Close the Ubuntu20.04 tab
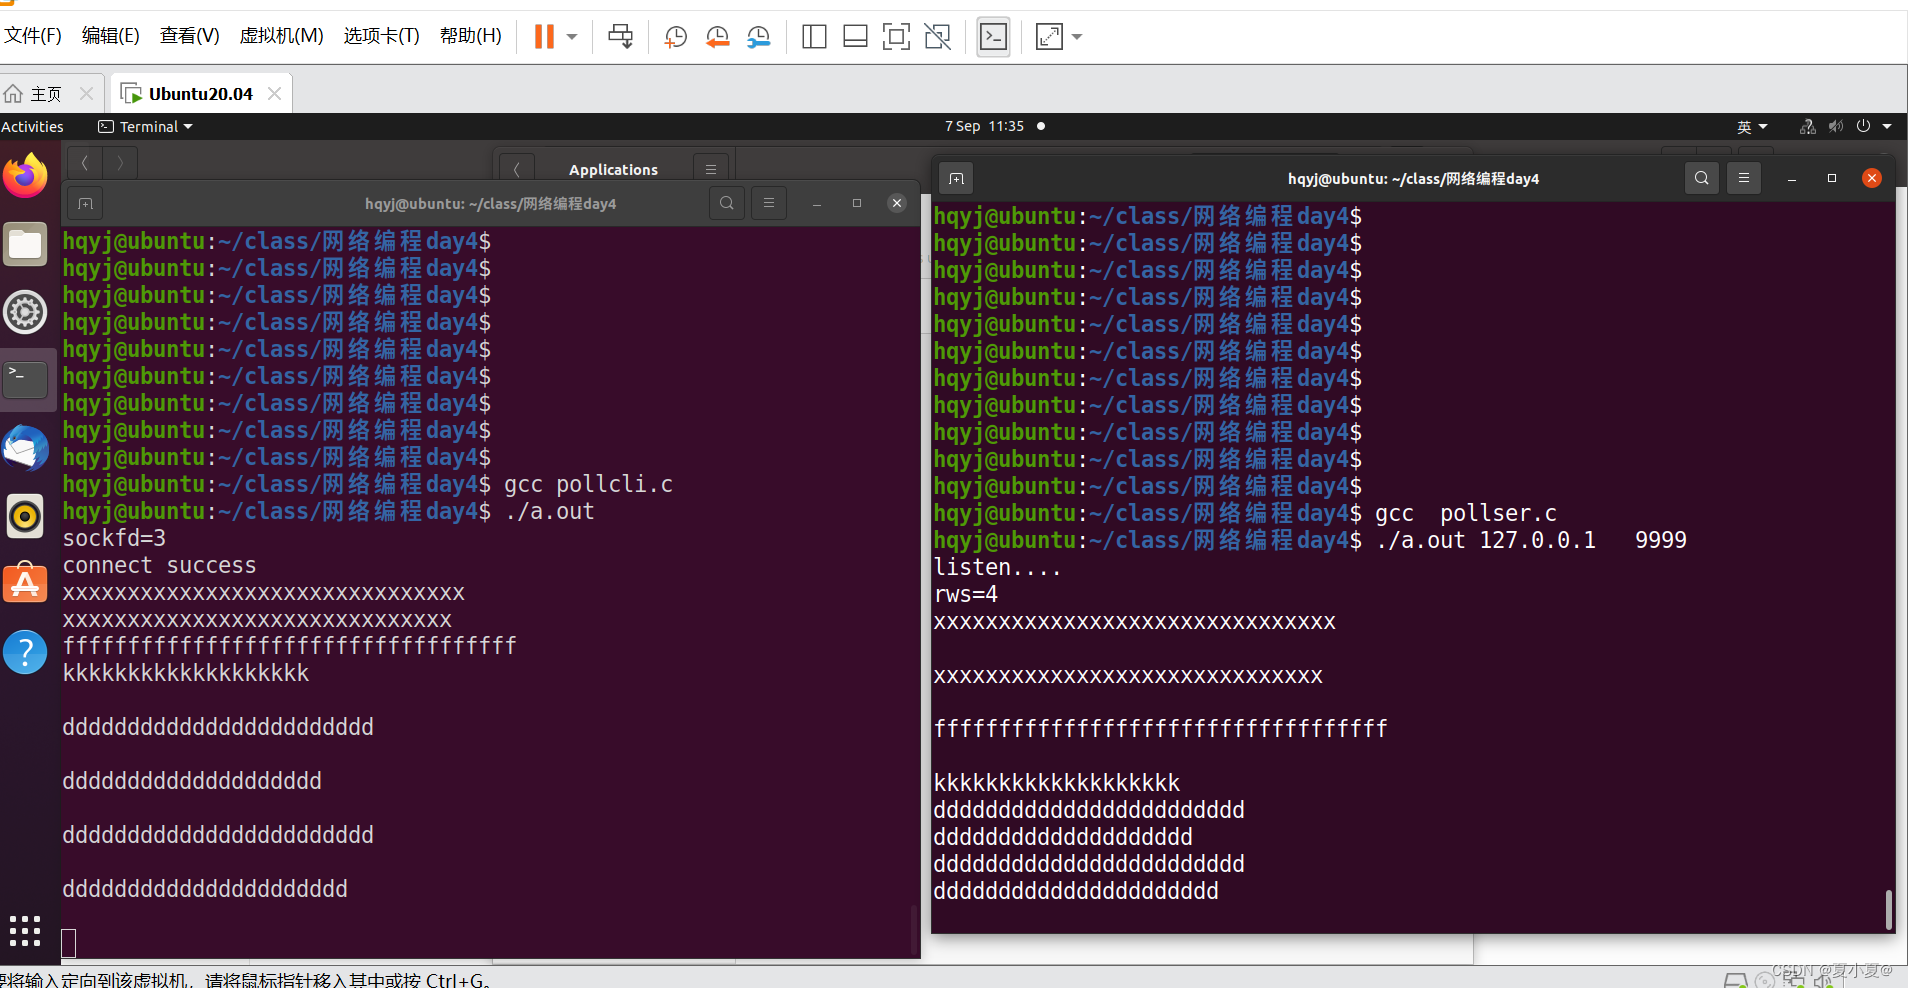Screen dimensions: 1908x988 pyautogui.click(x=274, y=93)
